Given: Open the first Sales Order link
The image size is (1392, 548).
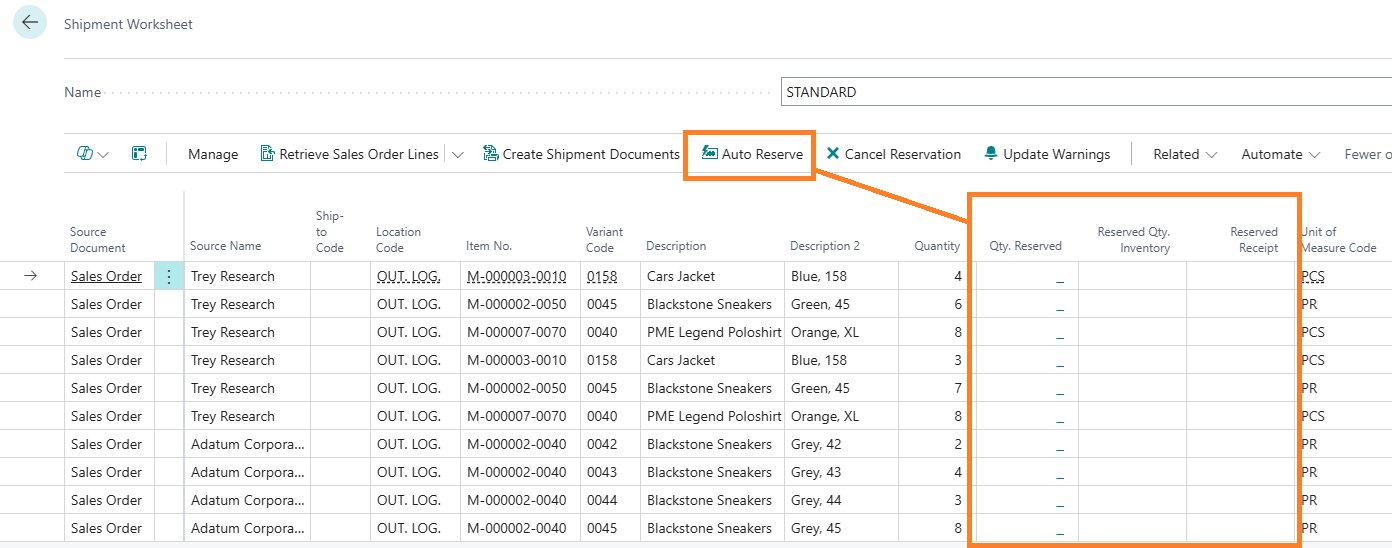Looking at the screenshot, I should click(x=106, y=276).
